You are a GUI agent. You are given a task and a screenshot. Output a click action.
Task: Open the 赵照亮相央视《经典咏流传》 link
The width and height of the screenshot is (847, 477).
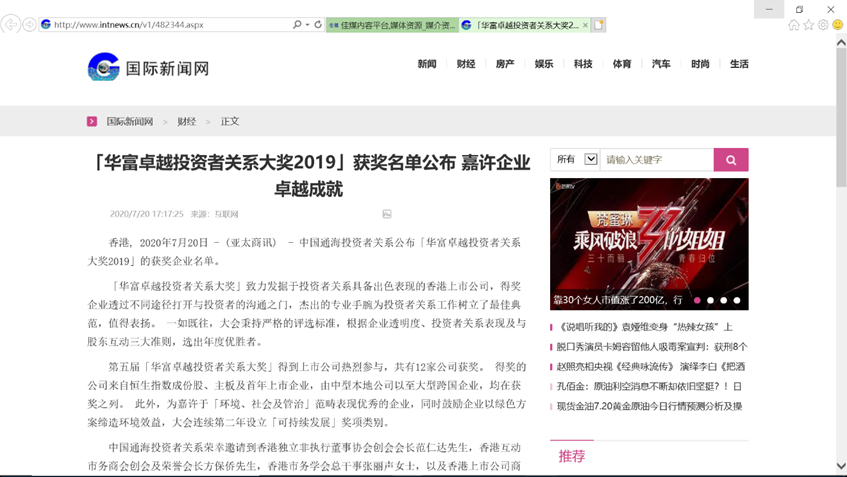(x=651, y=367)
